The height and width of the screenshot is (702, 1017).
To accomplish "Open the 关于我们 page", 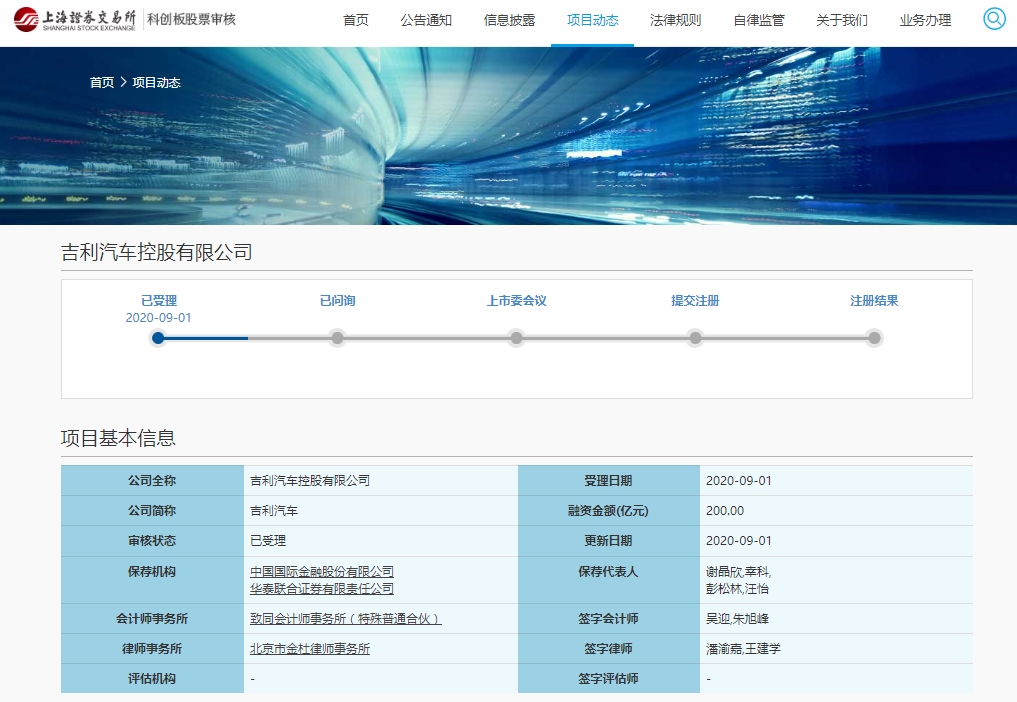I will [x=841, y=20].
